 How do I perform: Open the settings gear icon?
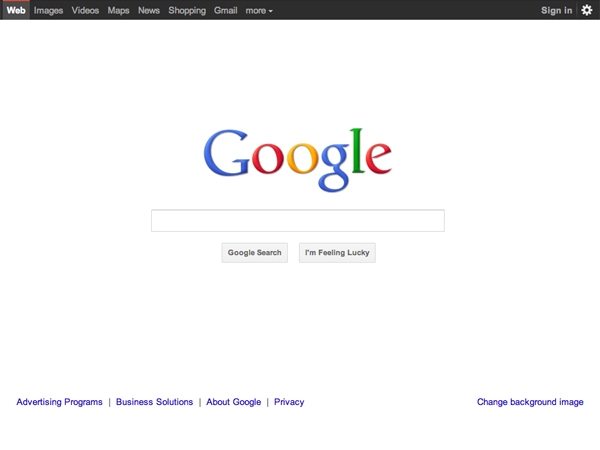(587, 10)
